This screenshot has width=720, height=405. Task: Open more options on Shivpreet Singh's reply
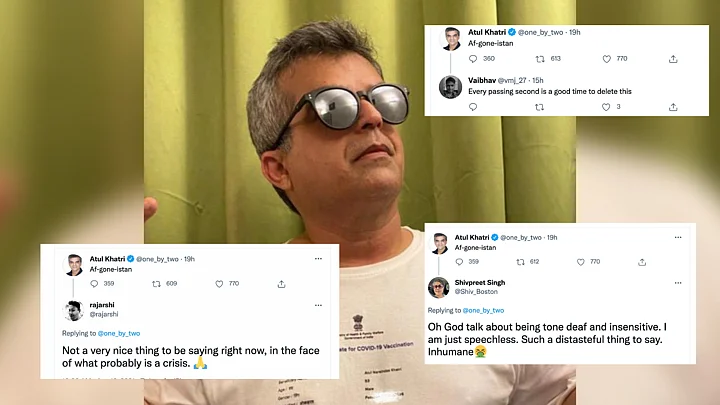pyautogui.click(x=678, y=283)
